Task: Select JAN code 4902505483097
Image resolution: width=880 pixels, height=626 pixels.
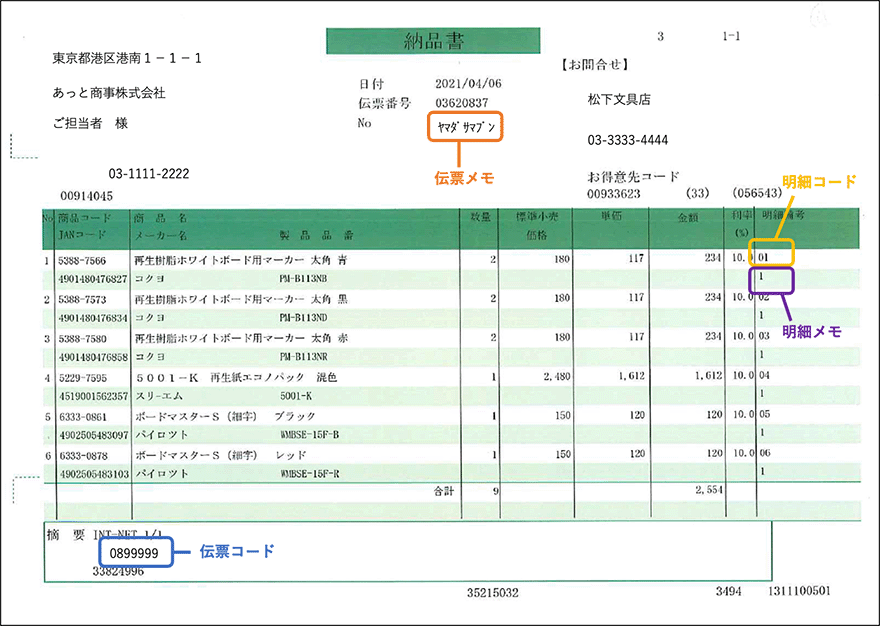Action: click(x=94, y=435)
